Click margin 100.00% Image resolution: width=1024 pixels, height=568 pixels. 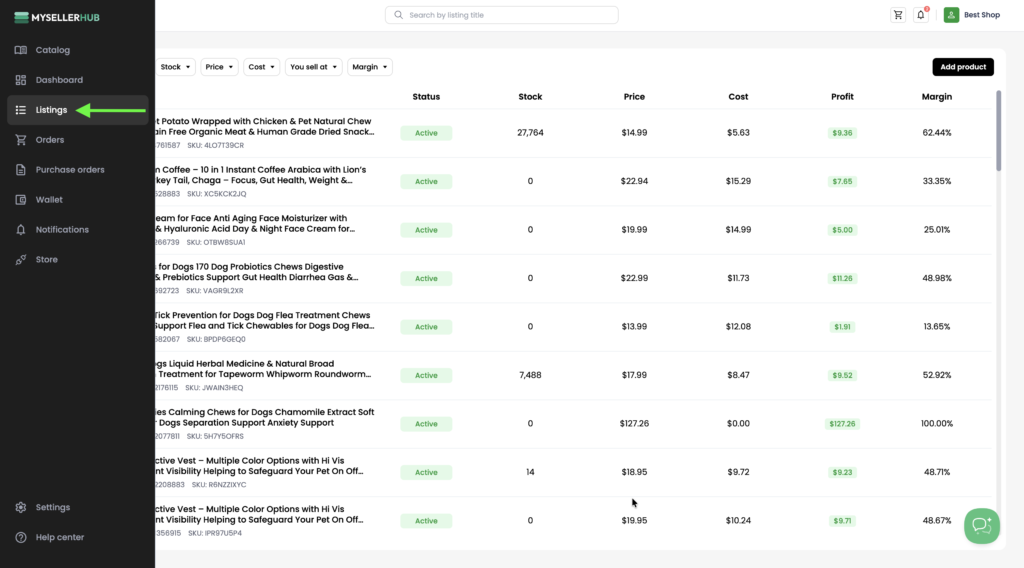tap(936, 424)
